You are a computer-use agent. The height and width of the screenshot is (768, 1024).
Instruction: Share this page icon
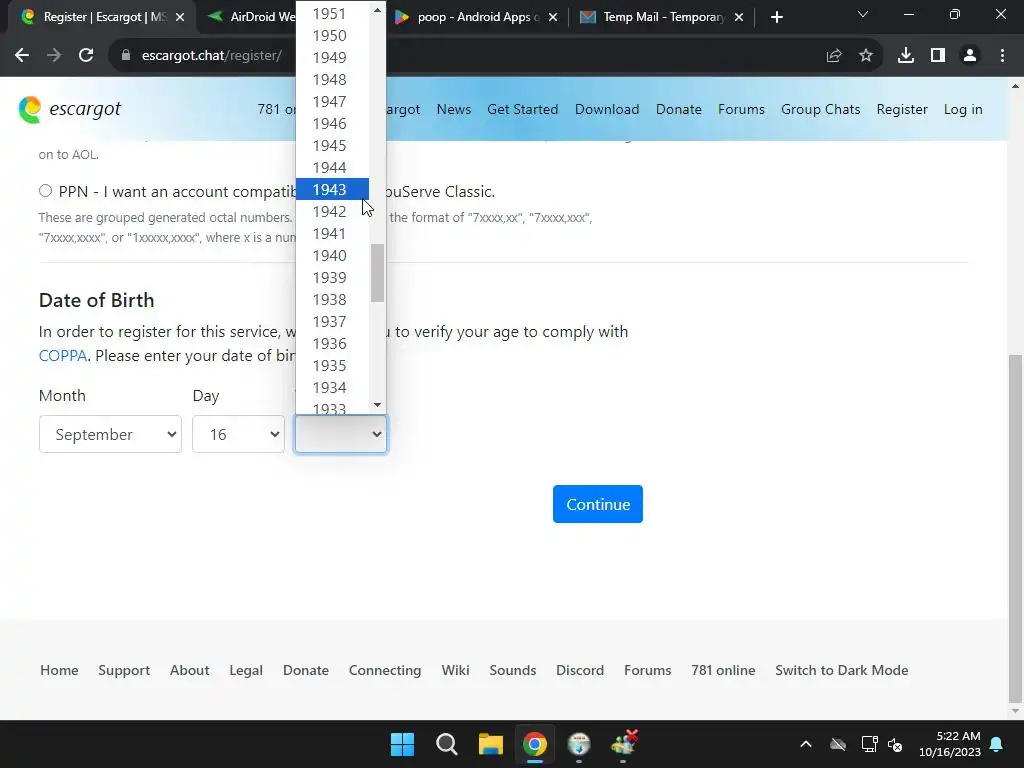pyautogui.click(x=834, y=56)
